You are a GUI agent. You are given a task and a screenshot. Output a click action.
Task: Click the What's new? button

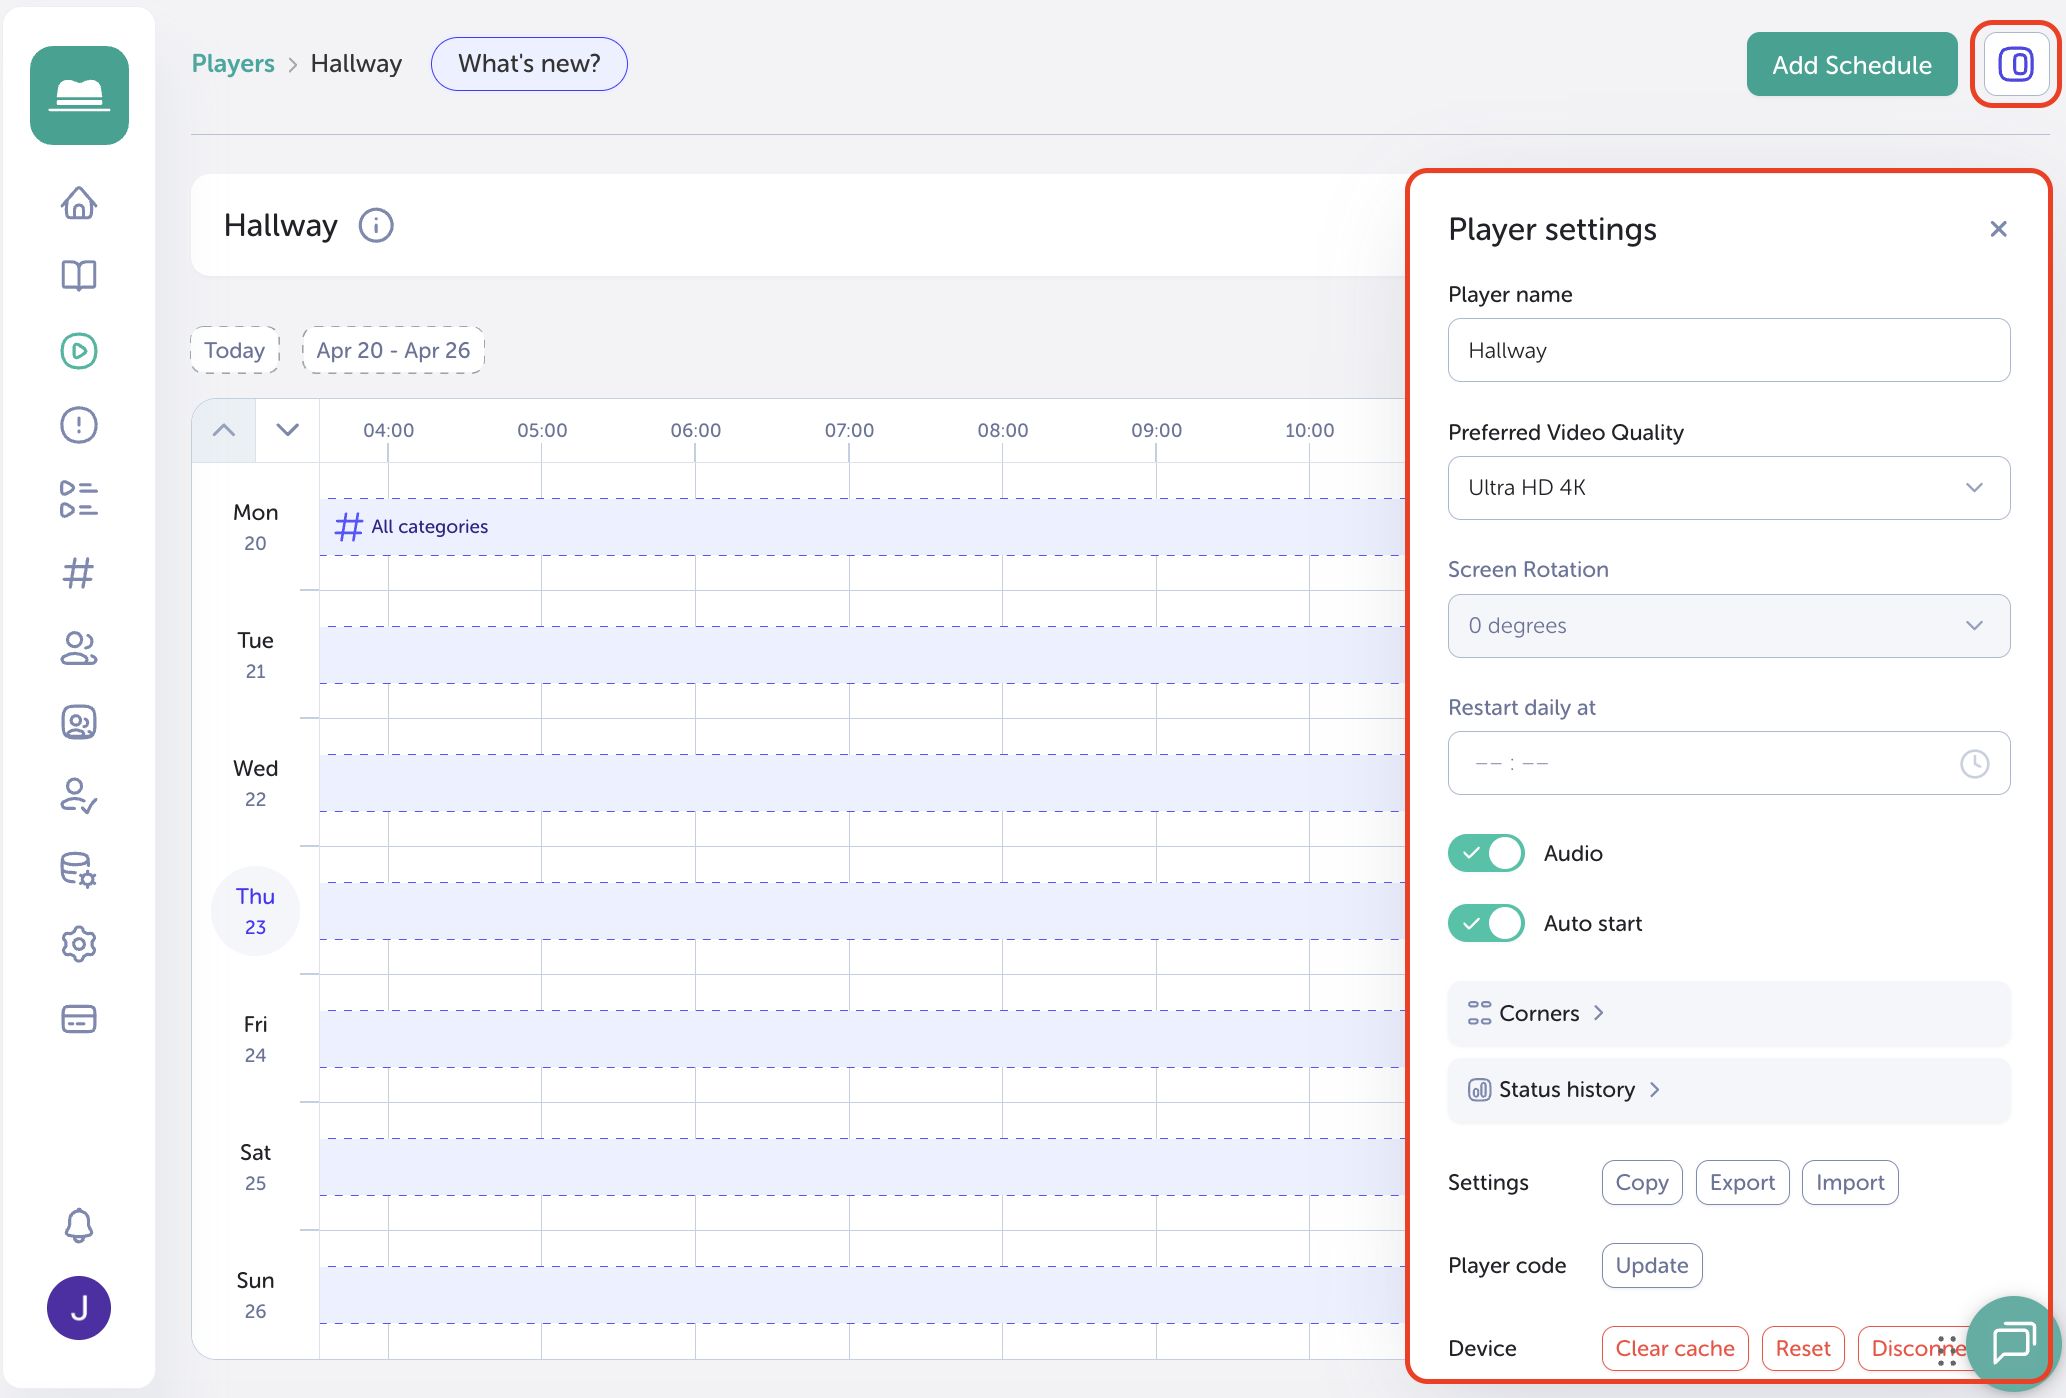pos(529,64)
